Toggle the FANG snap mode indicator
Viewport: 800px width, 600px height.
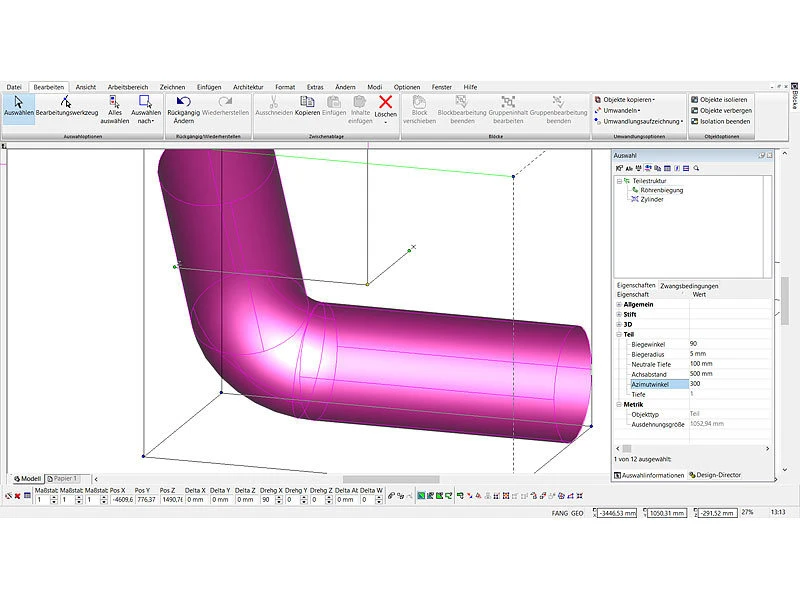(x=560, y=512)
